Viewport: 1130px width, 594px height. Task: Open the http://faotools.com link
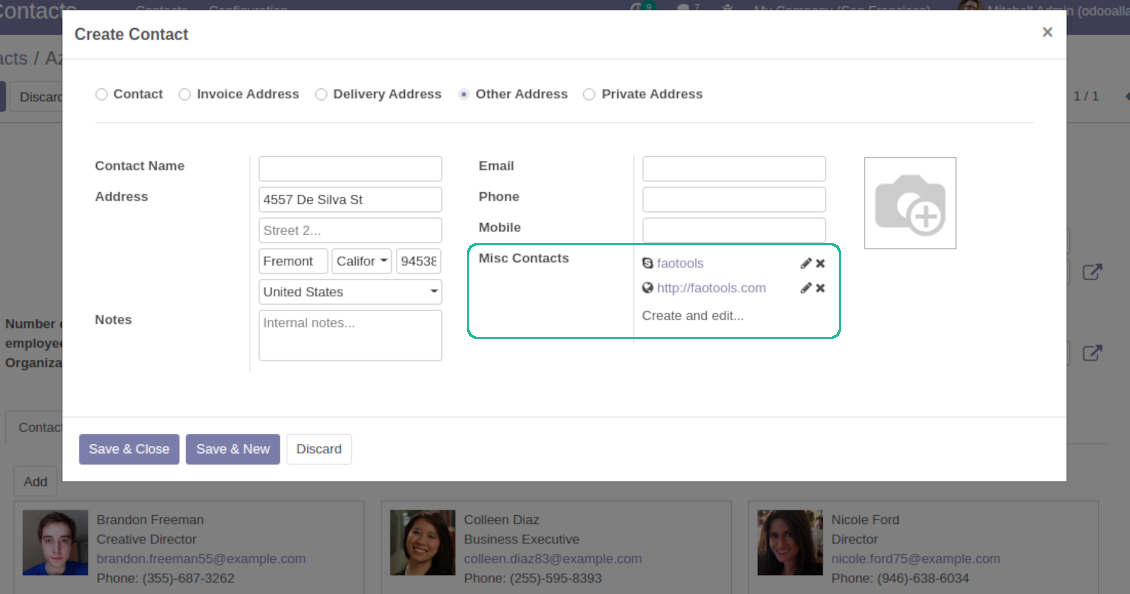(711, 288)
